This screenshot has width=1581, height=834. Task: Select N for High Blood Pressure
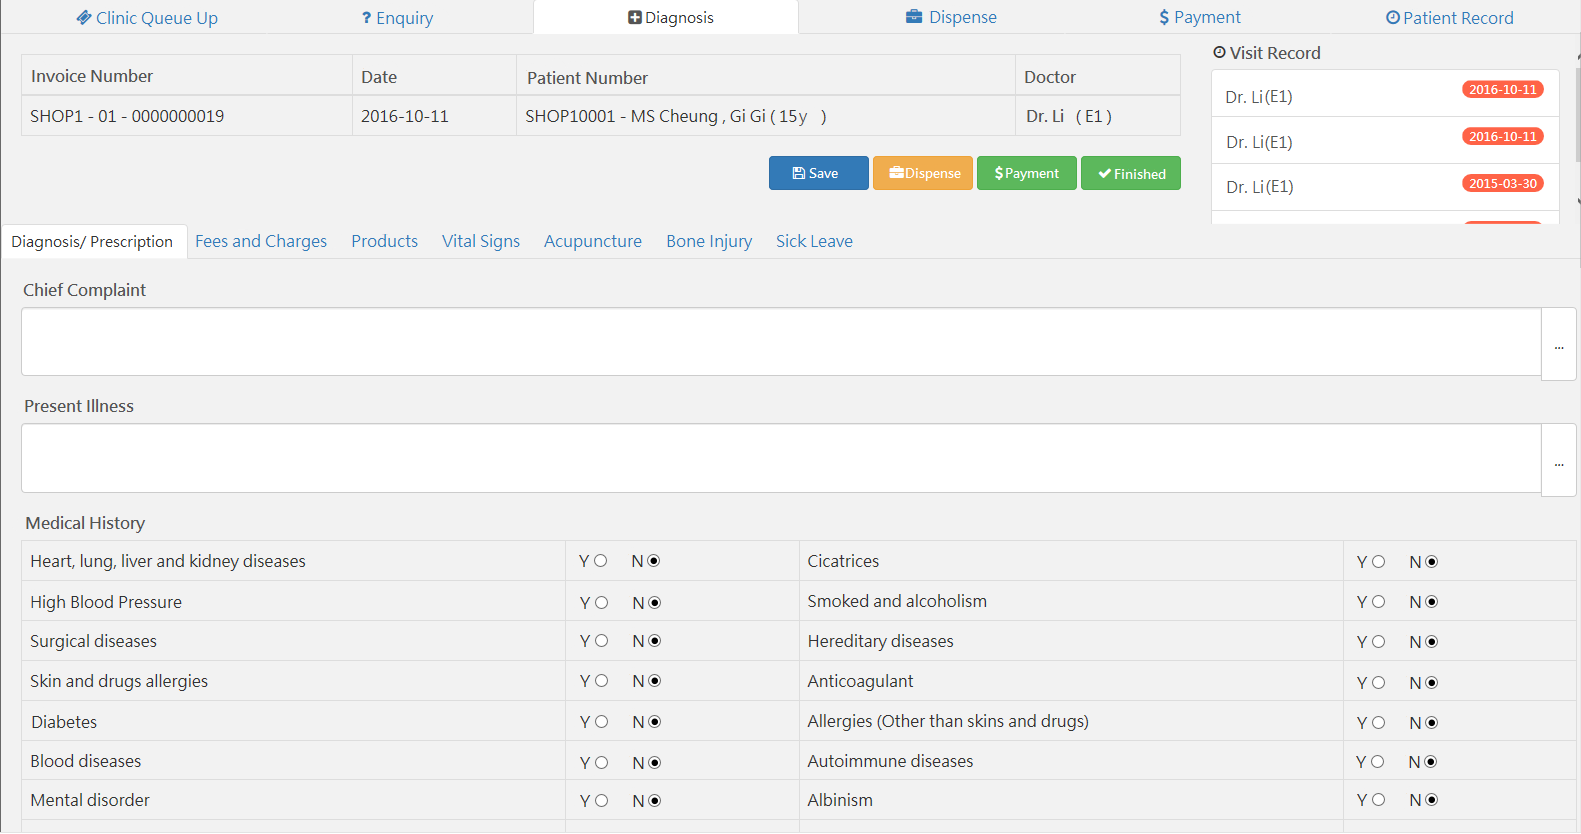654,603
